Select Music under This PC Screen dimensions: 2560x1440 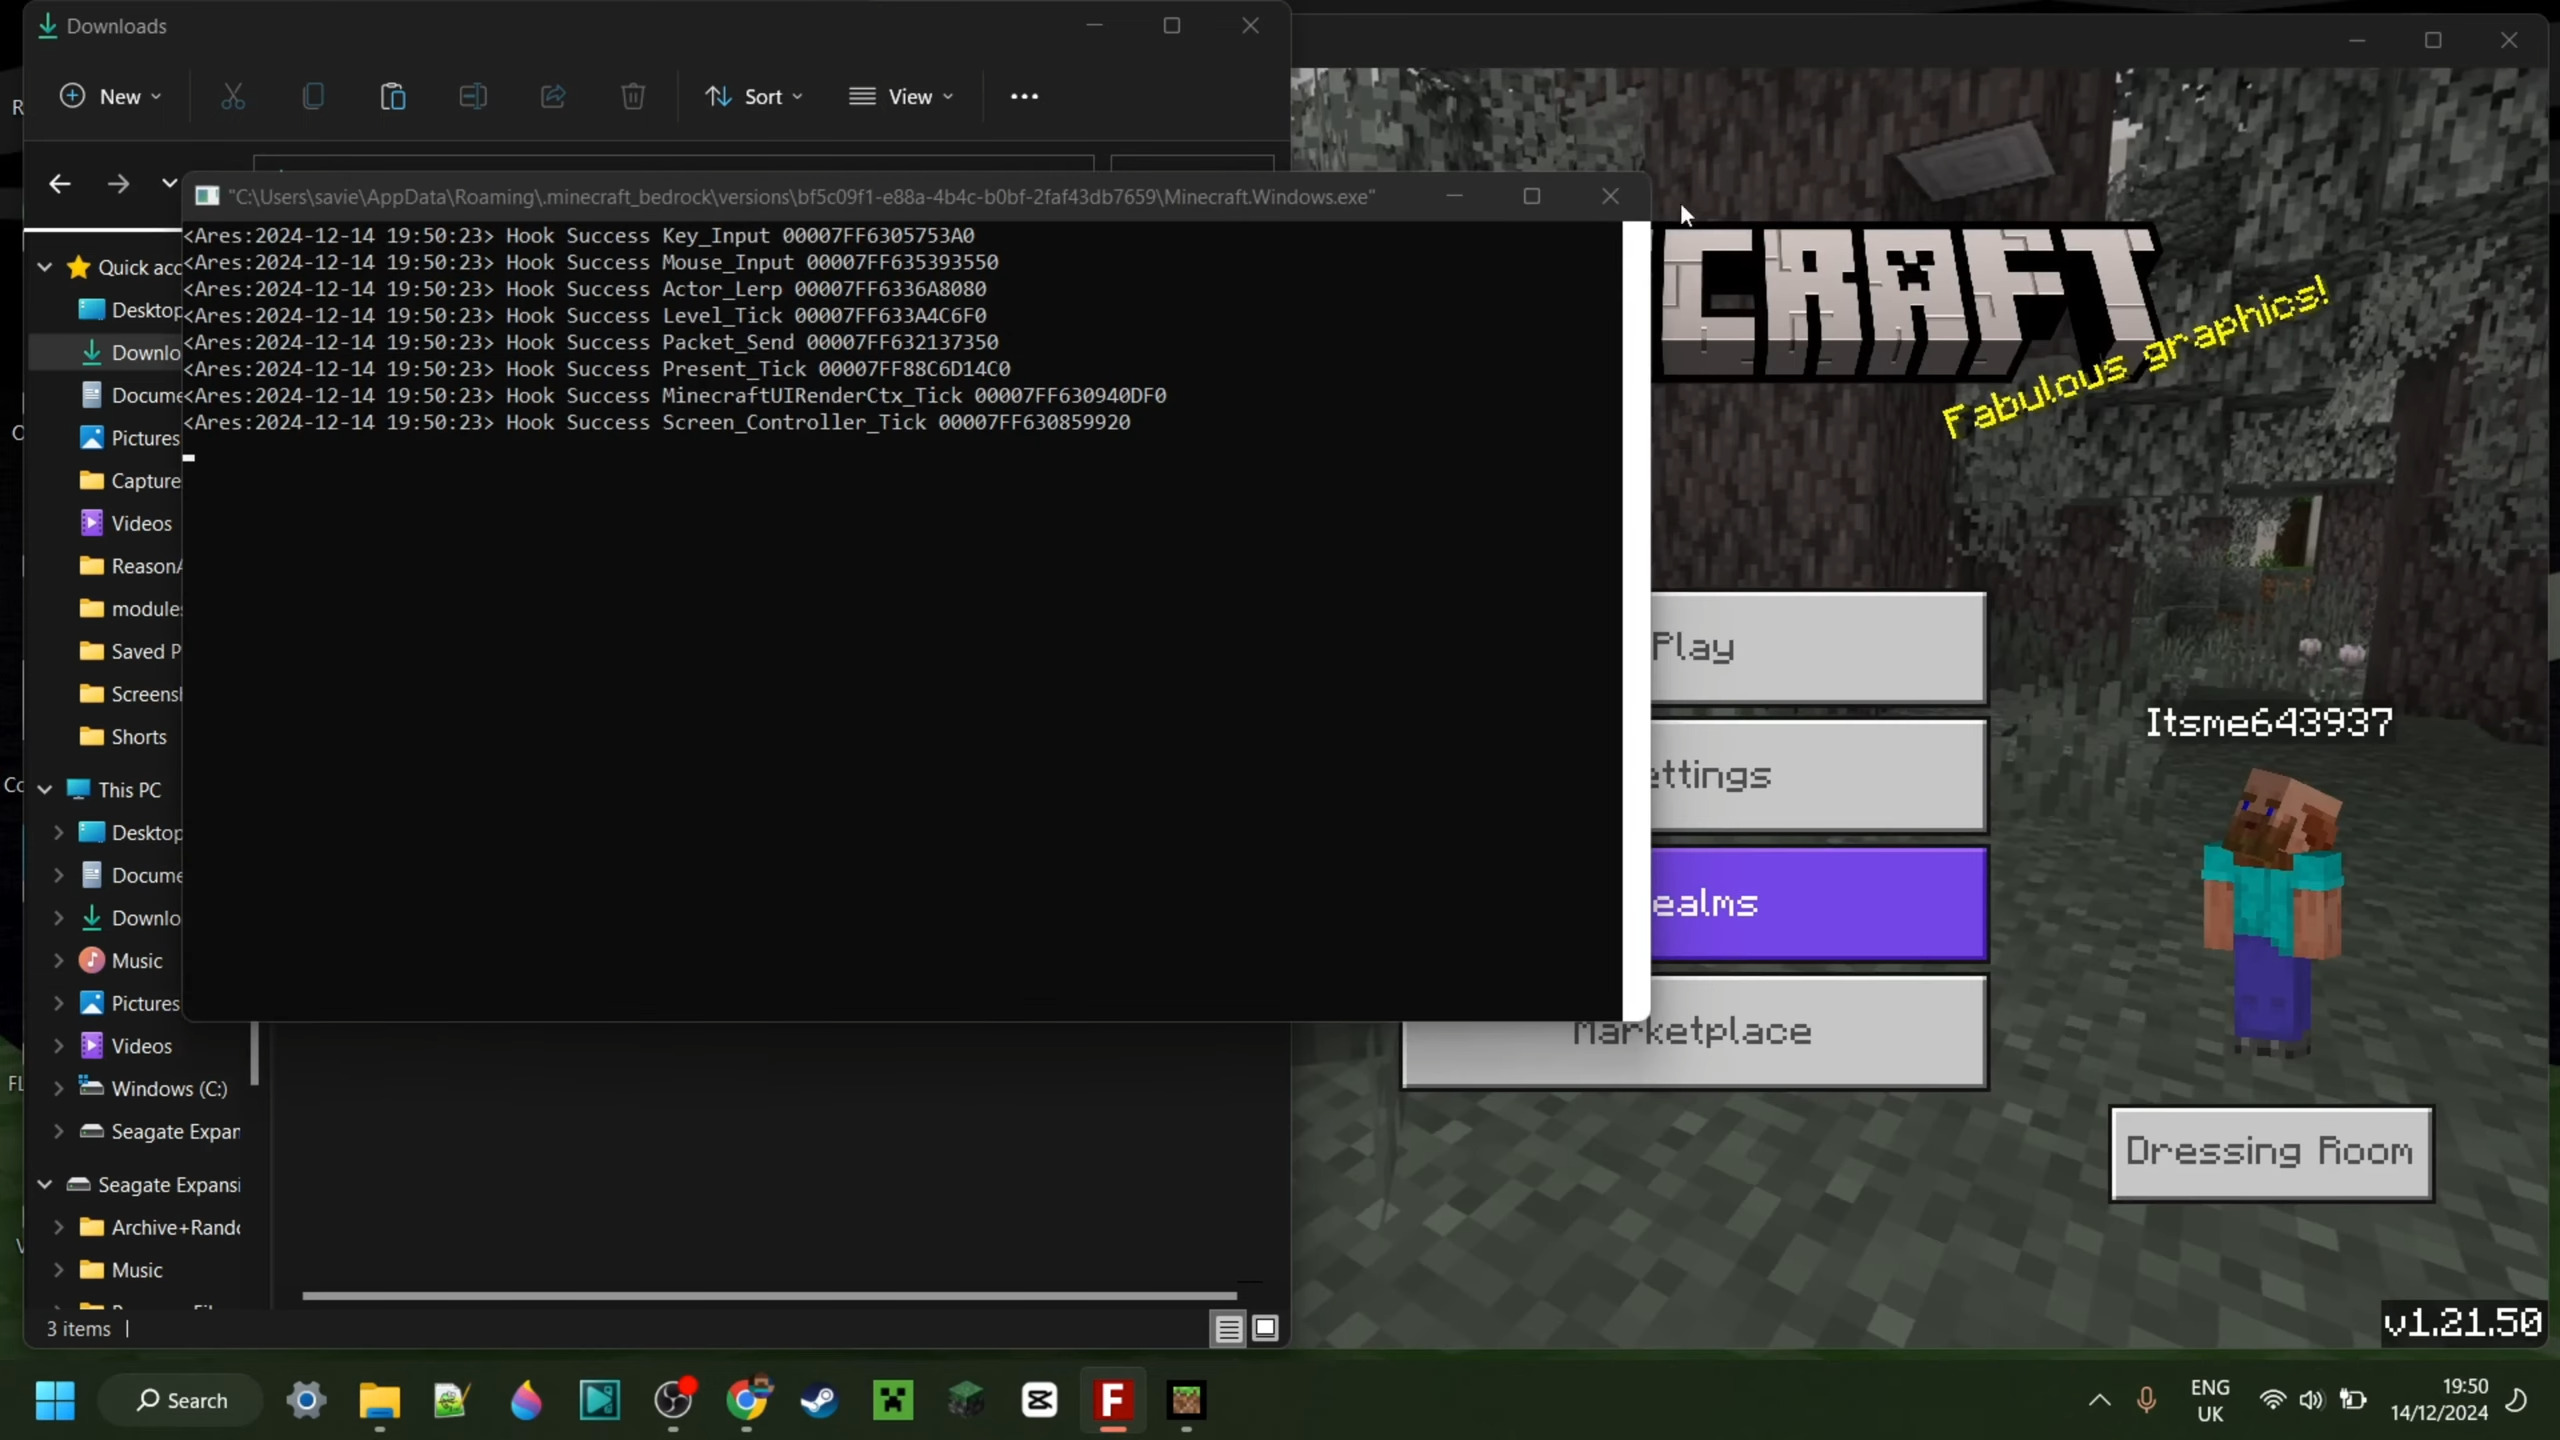tap(120, 960)
